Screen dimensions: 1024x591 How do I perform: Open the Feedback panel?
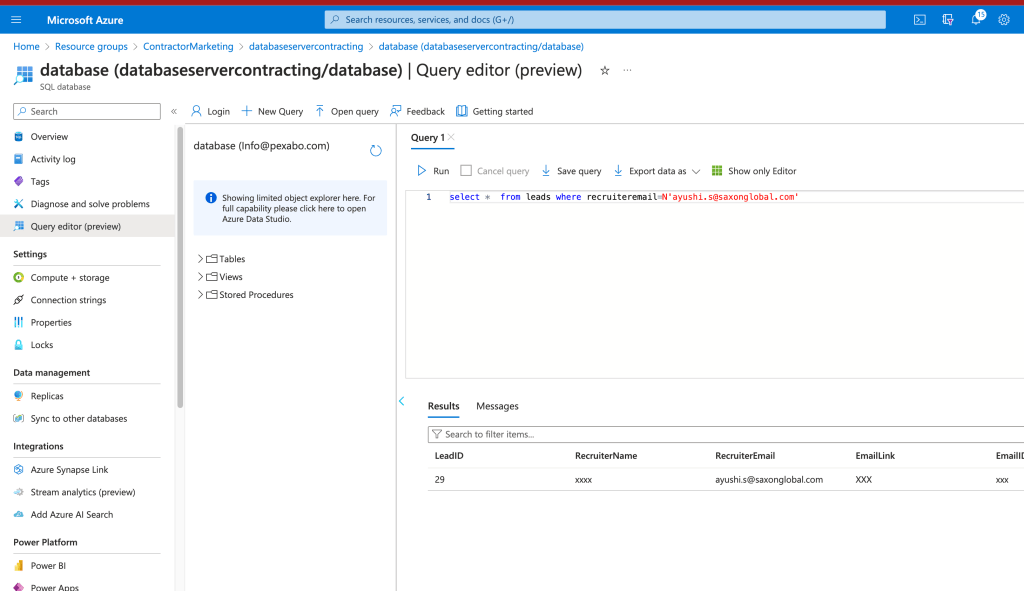coord(417,111)
